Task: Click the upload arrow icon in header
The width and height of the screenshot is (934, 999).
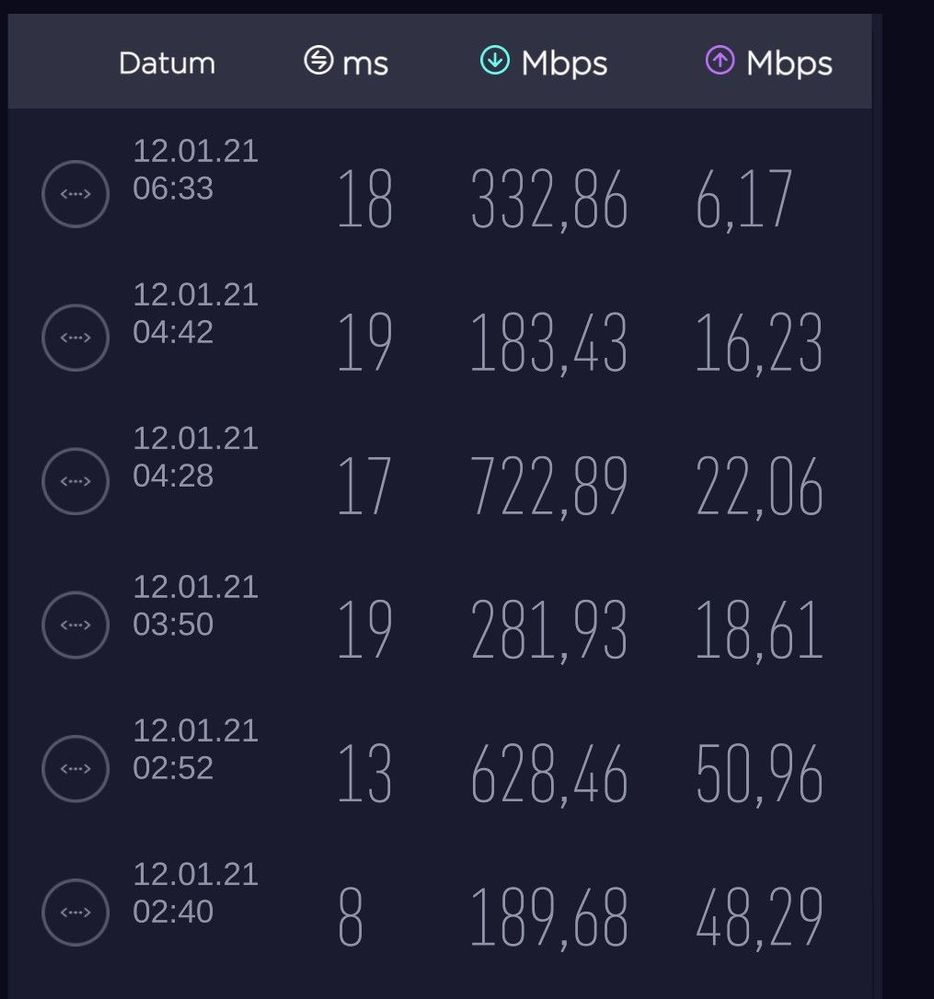Action: click(720, 61)
